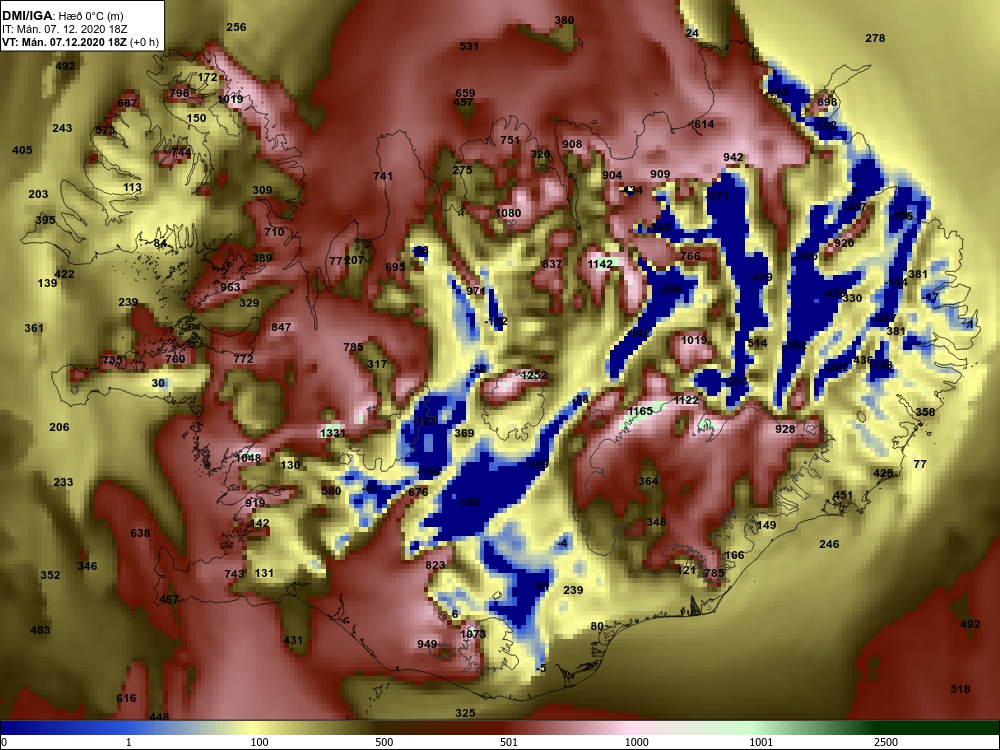Click the map value '741'
1000x750 pixels.
click(383, 176)
